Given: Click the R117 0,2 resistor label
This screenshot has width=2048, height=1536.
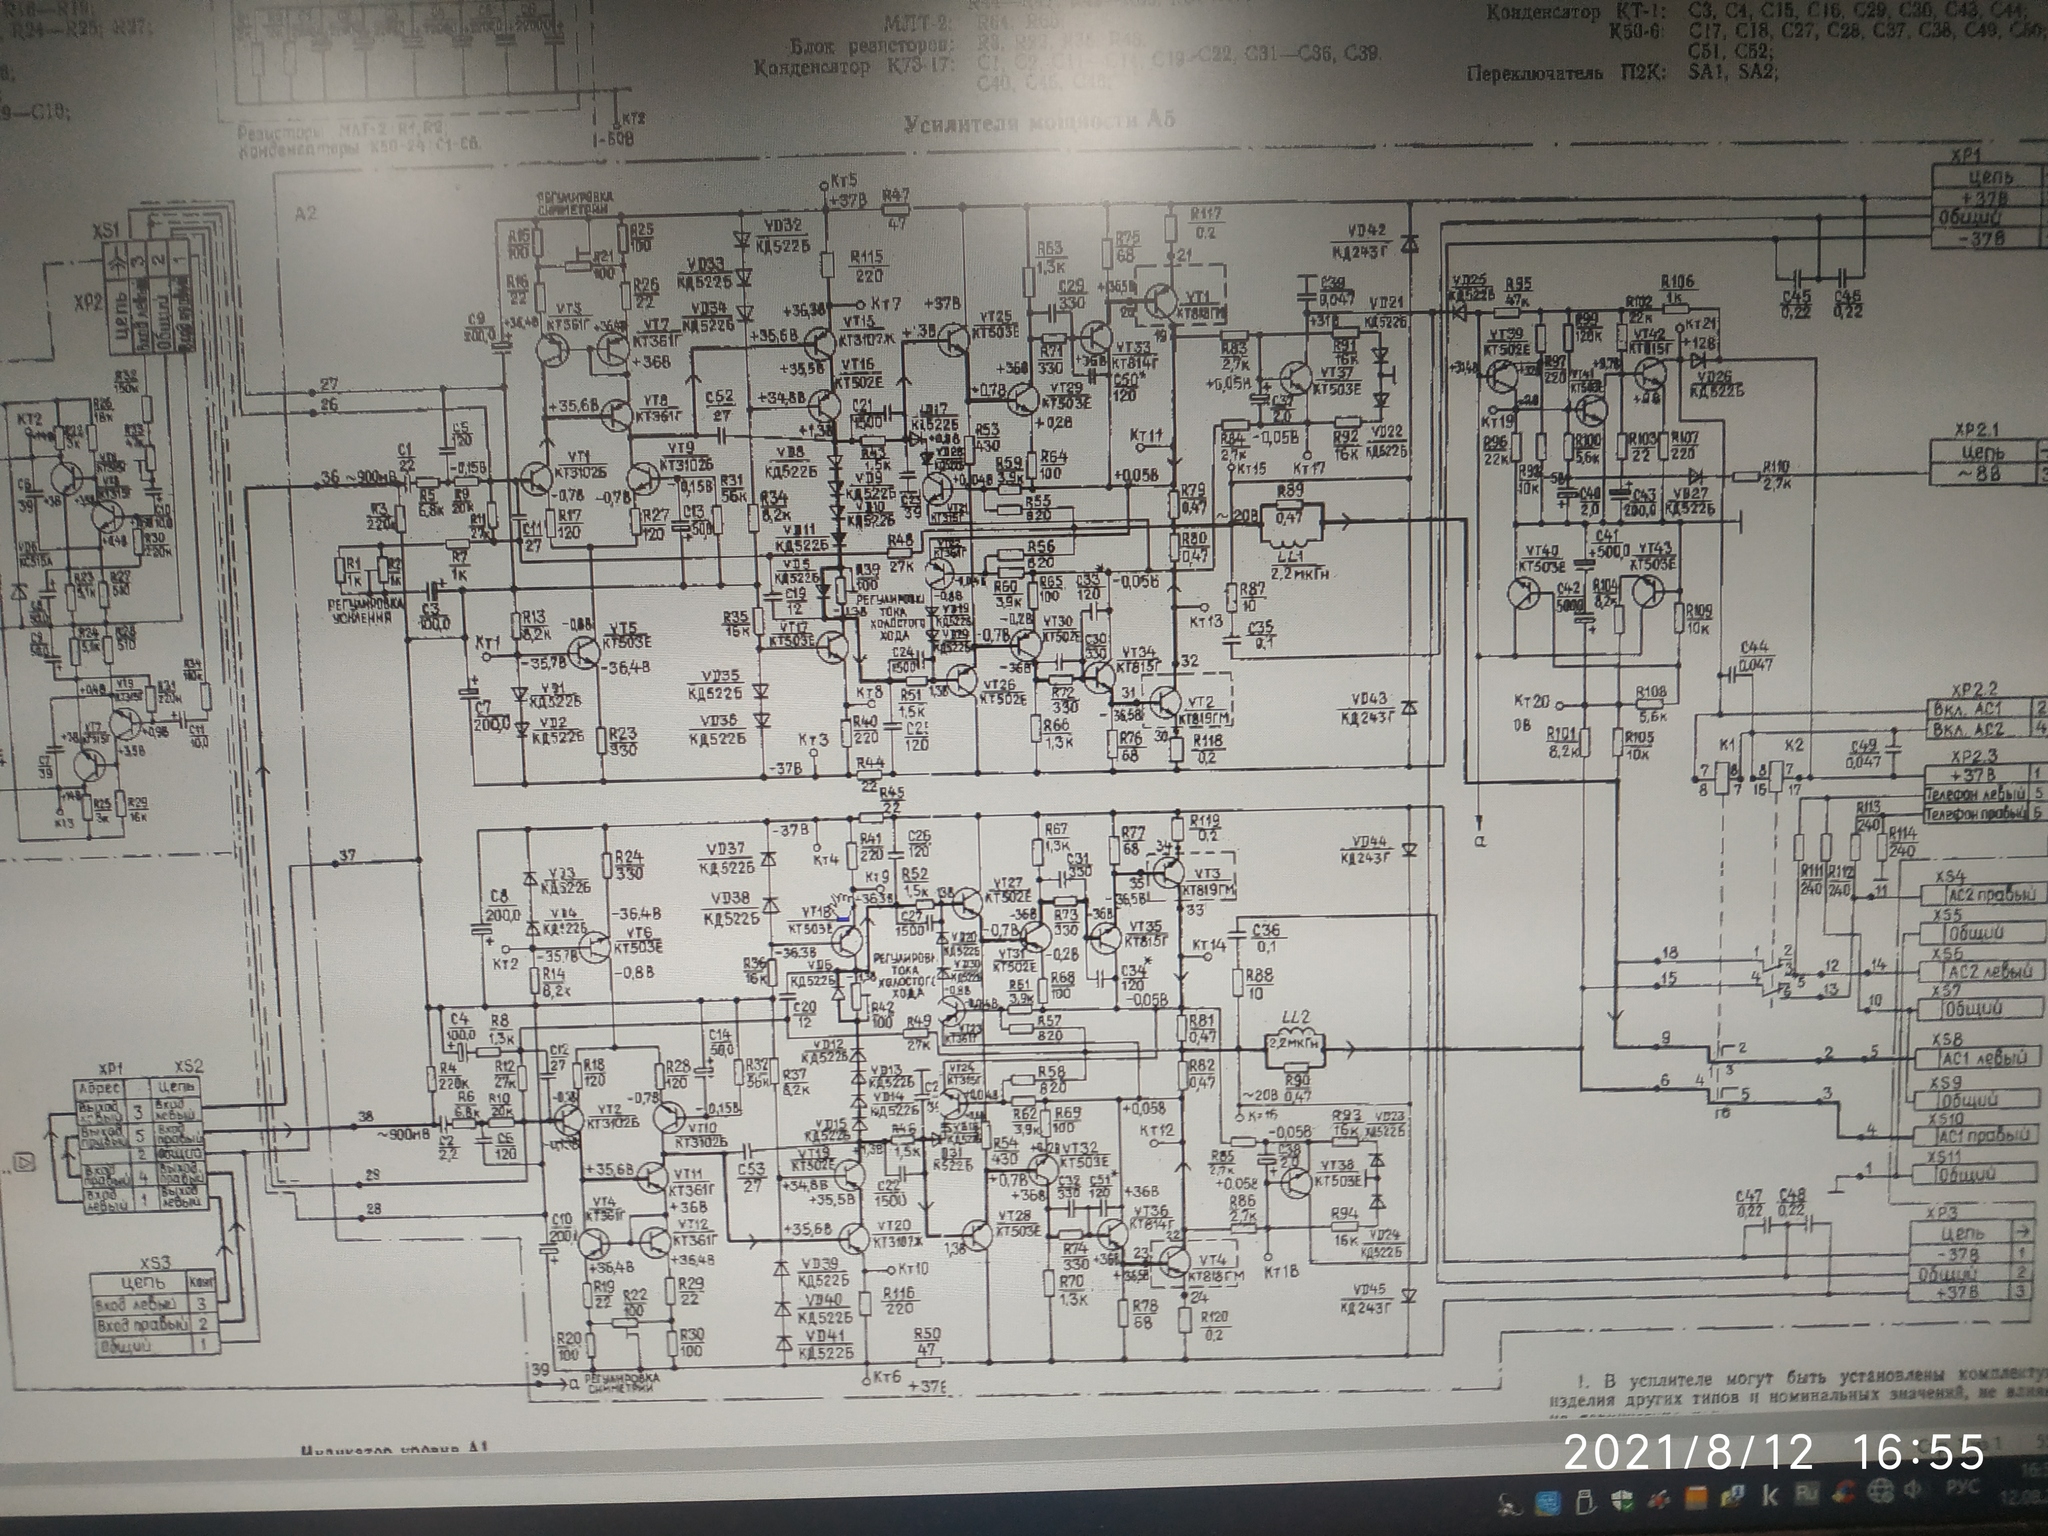Looking at the screenshot, I should (x=1206, y=222).
